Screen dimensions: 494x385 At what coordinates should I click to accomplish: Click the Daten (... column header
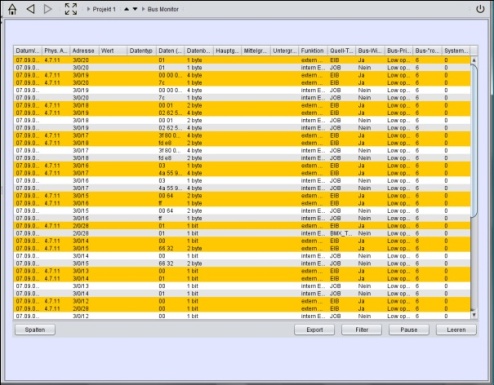pos(170,51)
